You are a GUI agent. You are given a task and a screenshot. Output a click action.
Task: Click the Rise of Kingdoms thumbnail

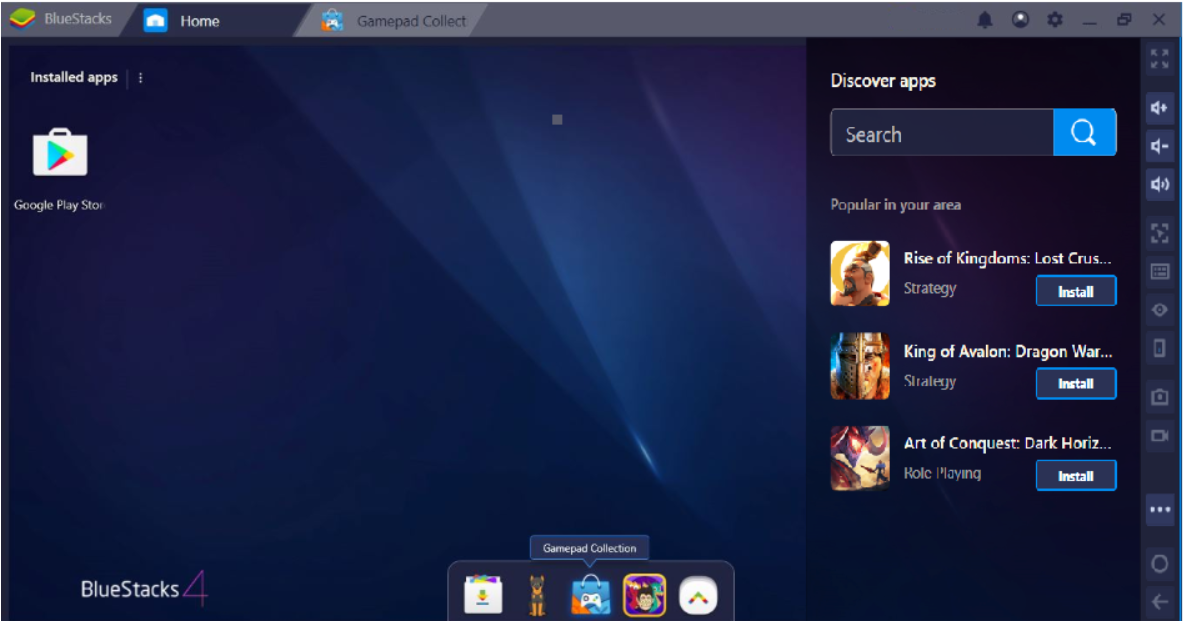click(x=860, y=273)
